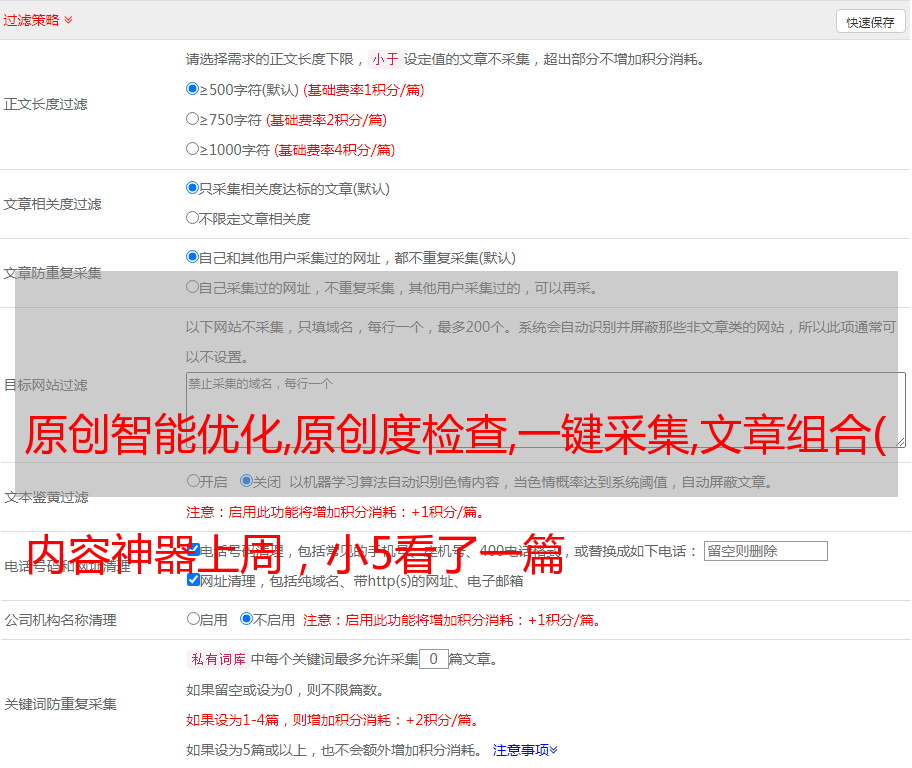Click the 私有词库 tag
Viewport: 912px width, 768px height.
tap(216, 659)
